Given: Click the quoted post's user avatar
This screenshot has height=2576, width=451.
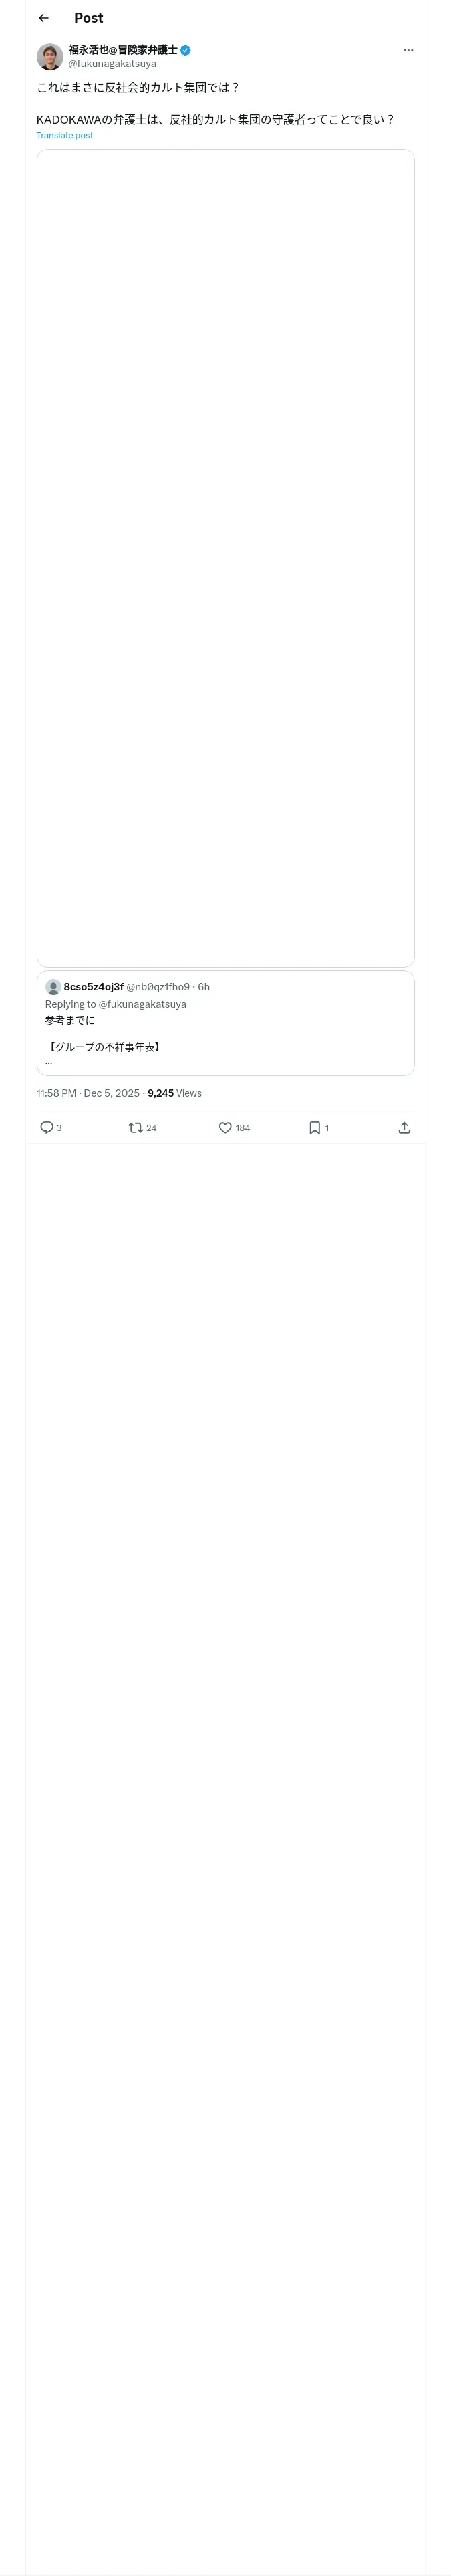Looking at the screenshot, I should [53, 987].
